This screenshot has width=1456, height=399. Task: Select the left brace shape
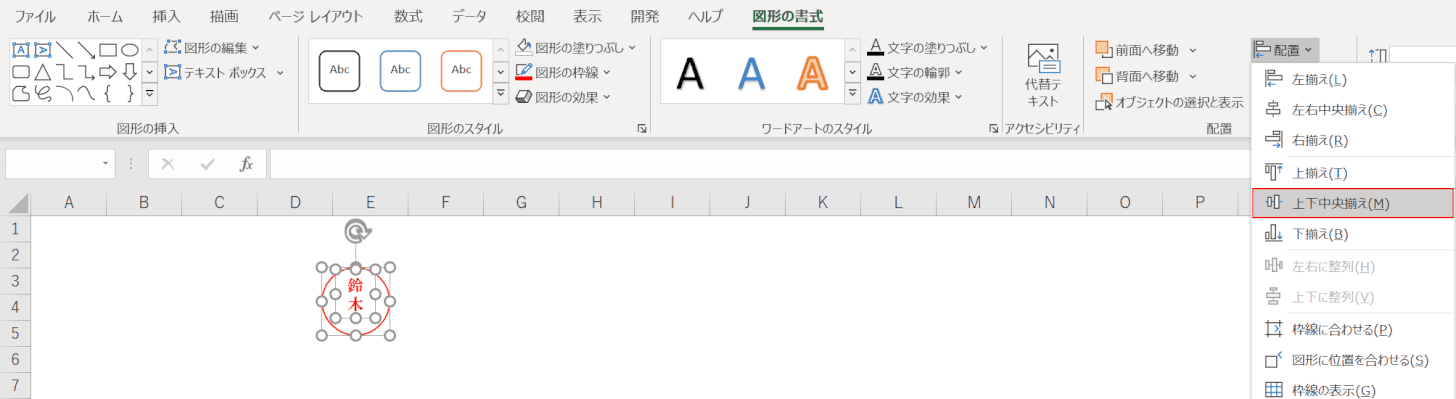[x=108, y=94]
